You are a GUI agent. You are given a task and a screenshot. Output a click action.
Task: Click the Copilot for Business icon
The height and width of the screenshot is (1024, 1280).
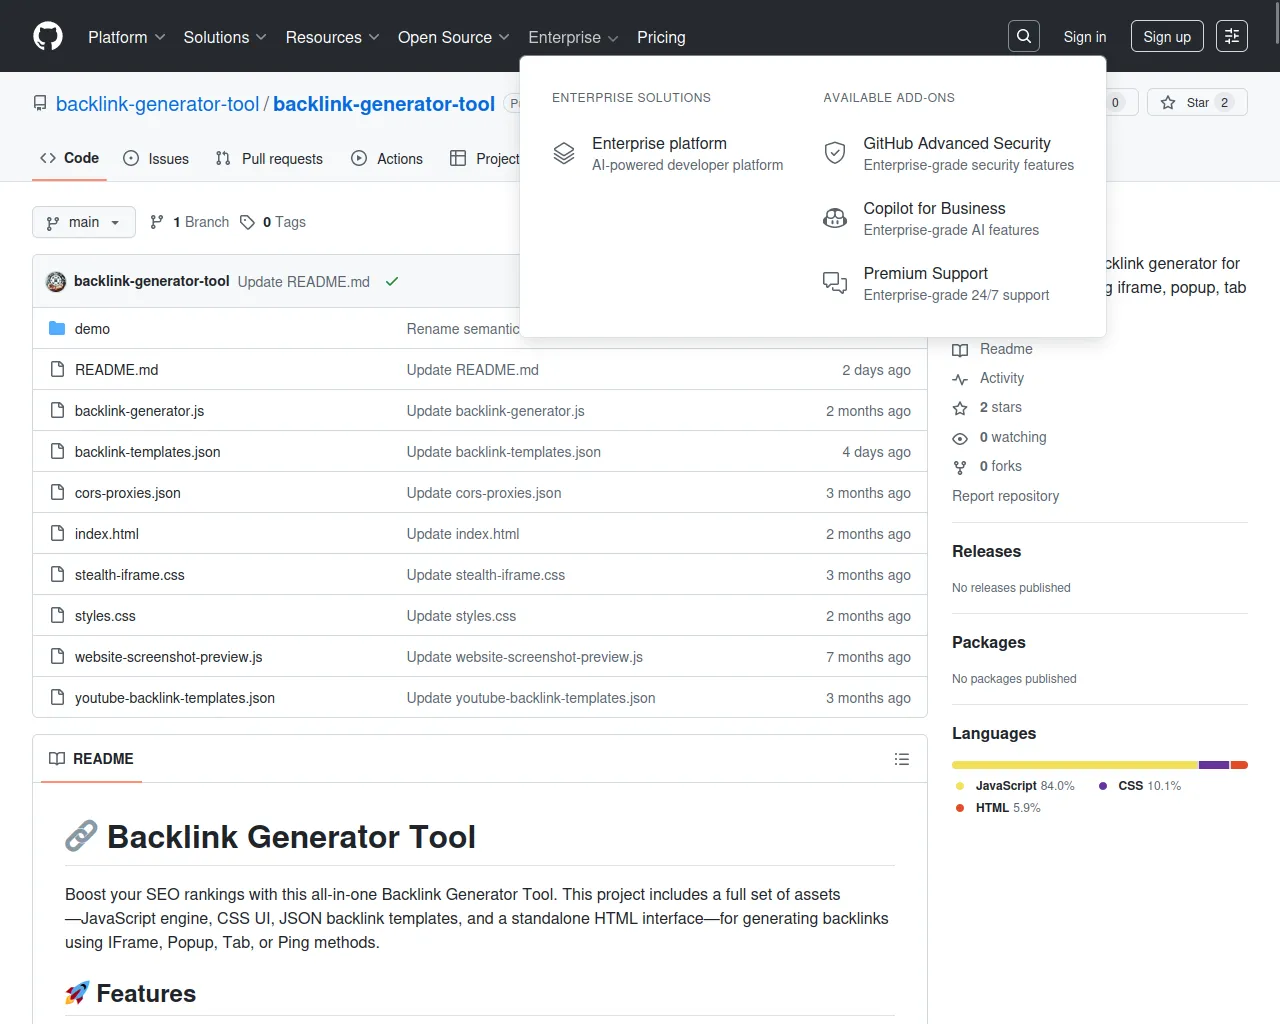[835, 218]
